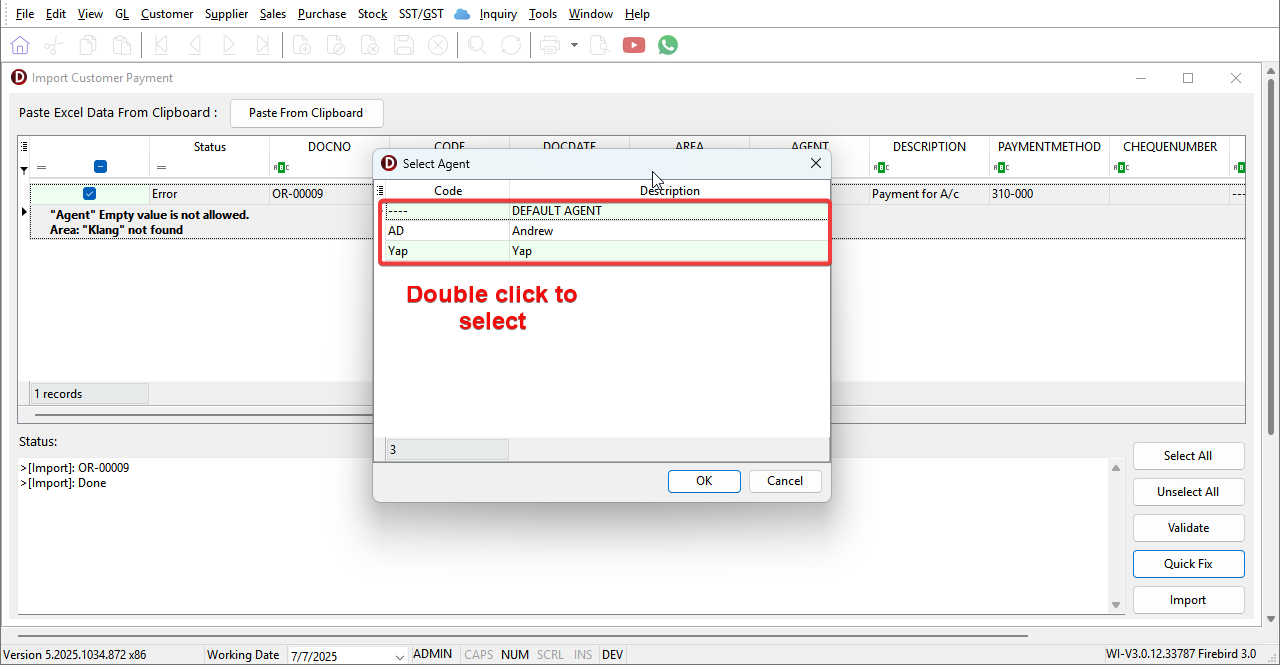Toggle the select-all header checkbox
Image resolution: width=1280 pixels, height=665 pixels.
click(x=100, y=167)
